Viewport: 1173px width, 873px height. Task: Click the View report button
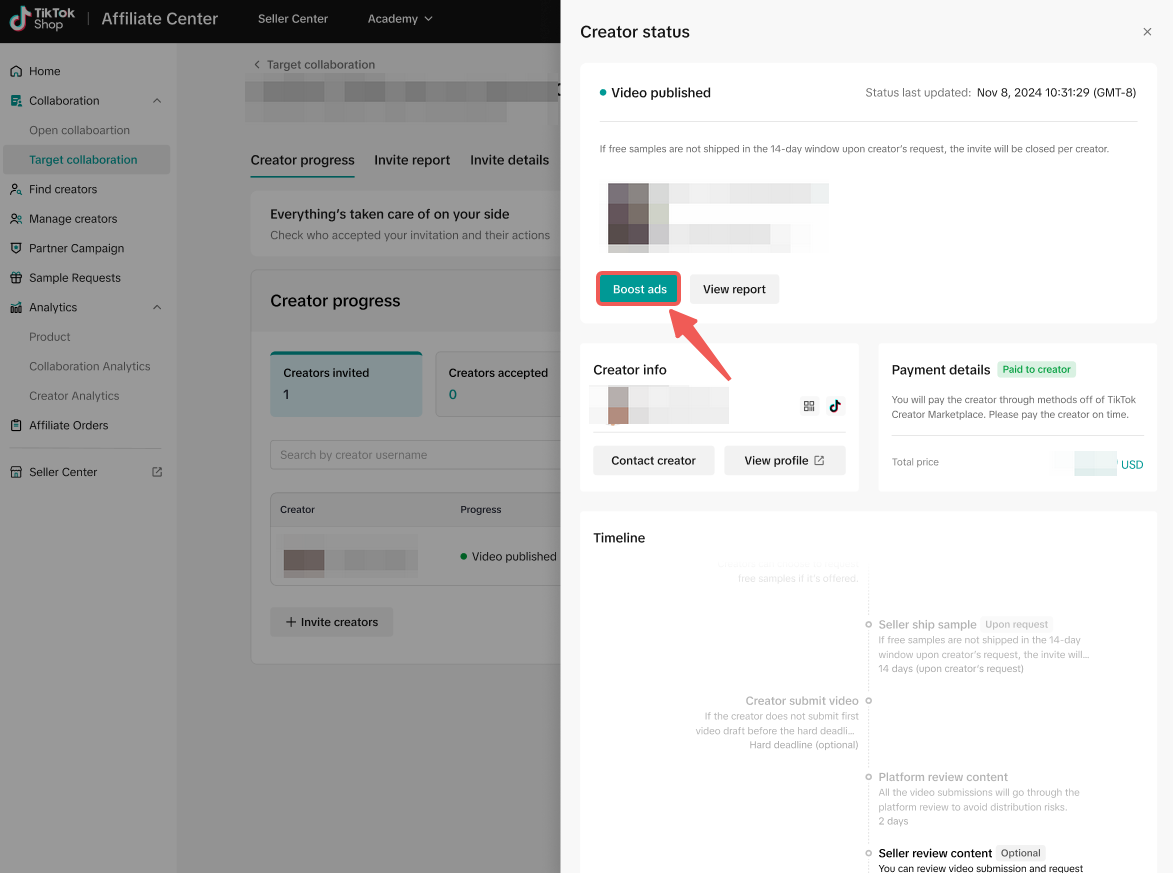click(734, 289)
